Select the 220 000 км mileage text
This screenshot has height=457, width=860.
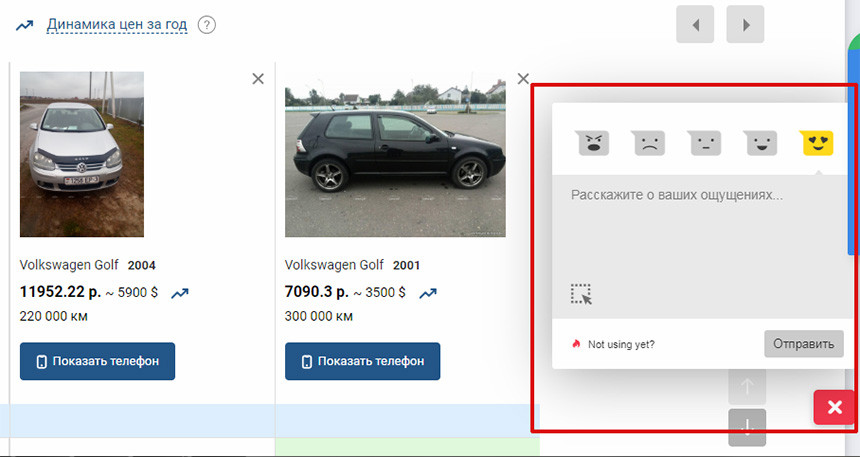(54, 317)
